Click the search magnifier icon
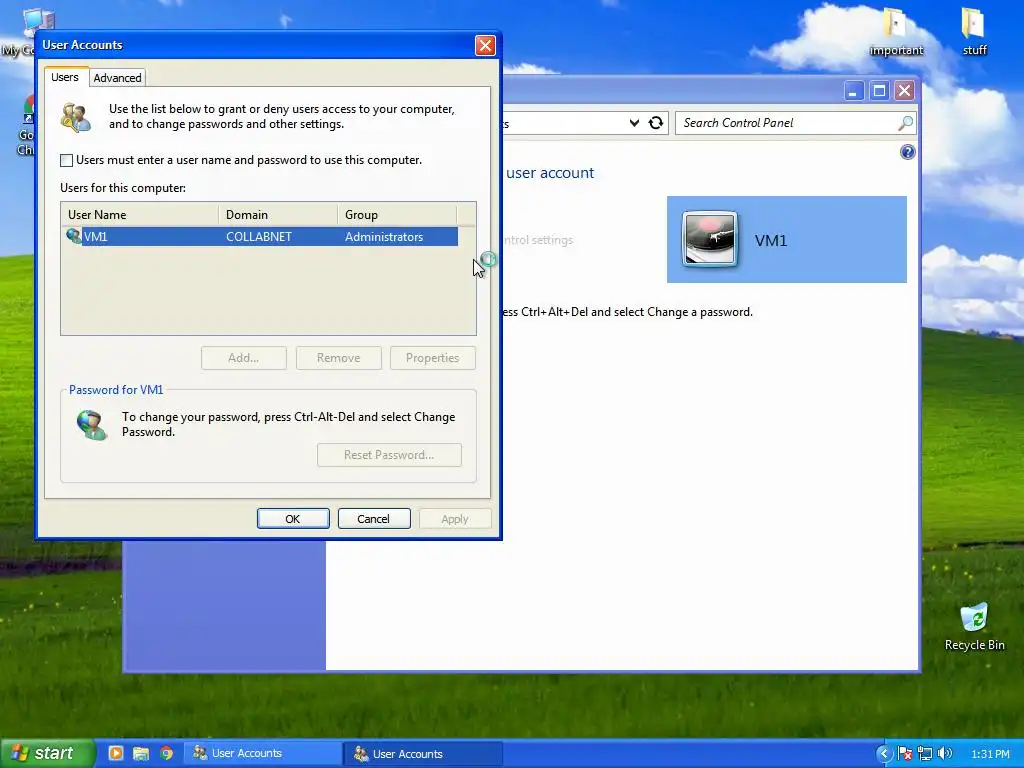This screenshot has height=768, width=1024. click(x=905, y=123)
